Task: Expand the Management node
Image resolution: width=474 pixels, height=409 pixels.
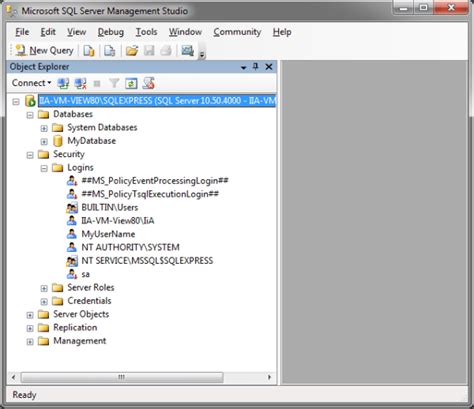Action: [30, 342]
